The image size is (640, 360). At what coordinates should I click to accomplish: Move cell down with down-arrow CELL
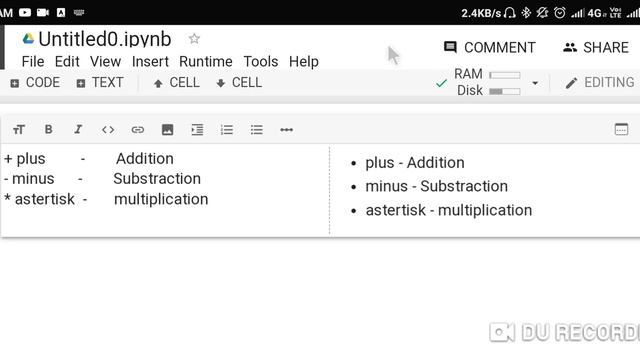[x=239, y=83]
